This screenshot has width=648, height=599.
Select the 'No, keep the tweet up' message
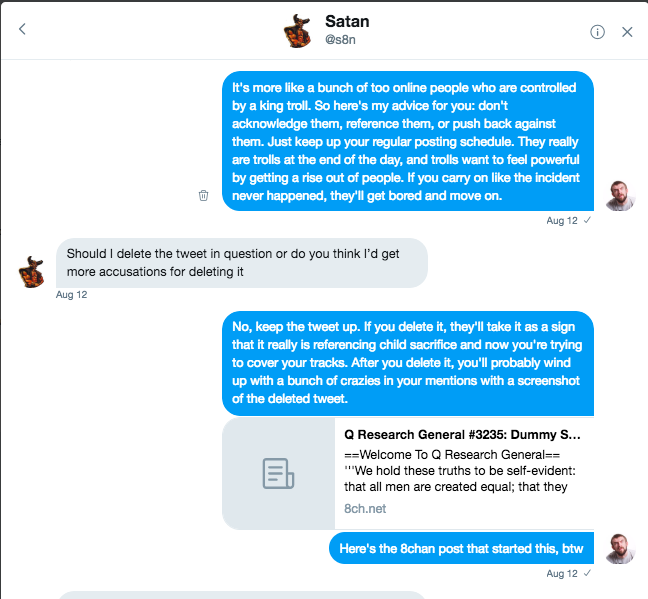(x=408, y=363)
